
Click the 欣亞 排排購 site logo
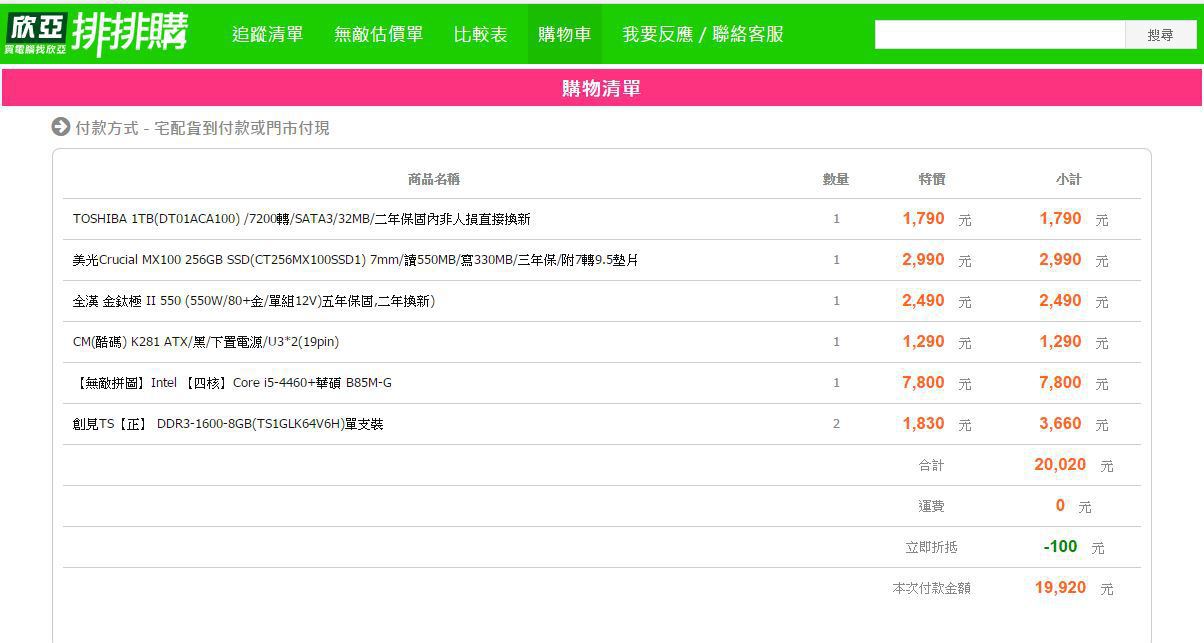(x=96, y=34)
